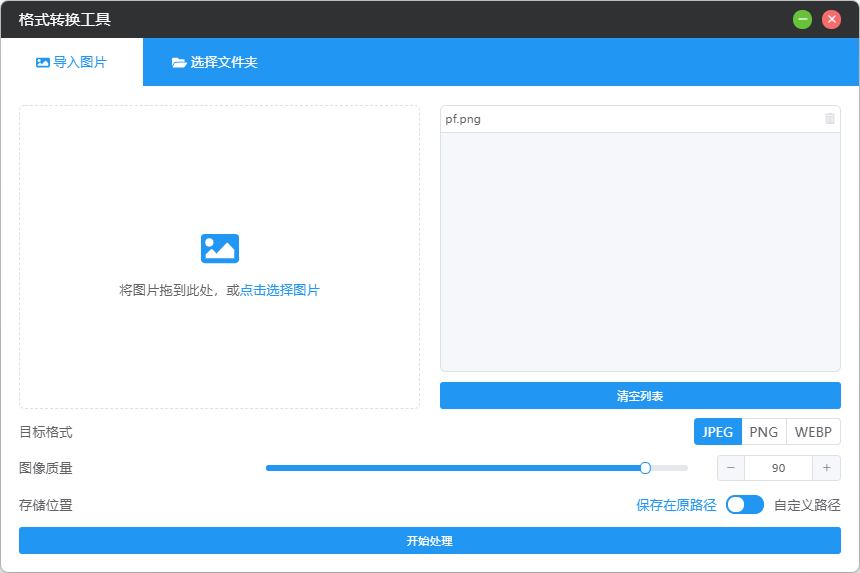Image resolution: width=860 pixels, height=573 pixels.
Task: Decrease quality with the minus button
Action: (x=731, y=468)
